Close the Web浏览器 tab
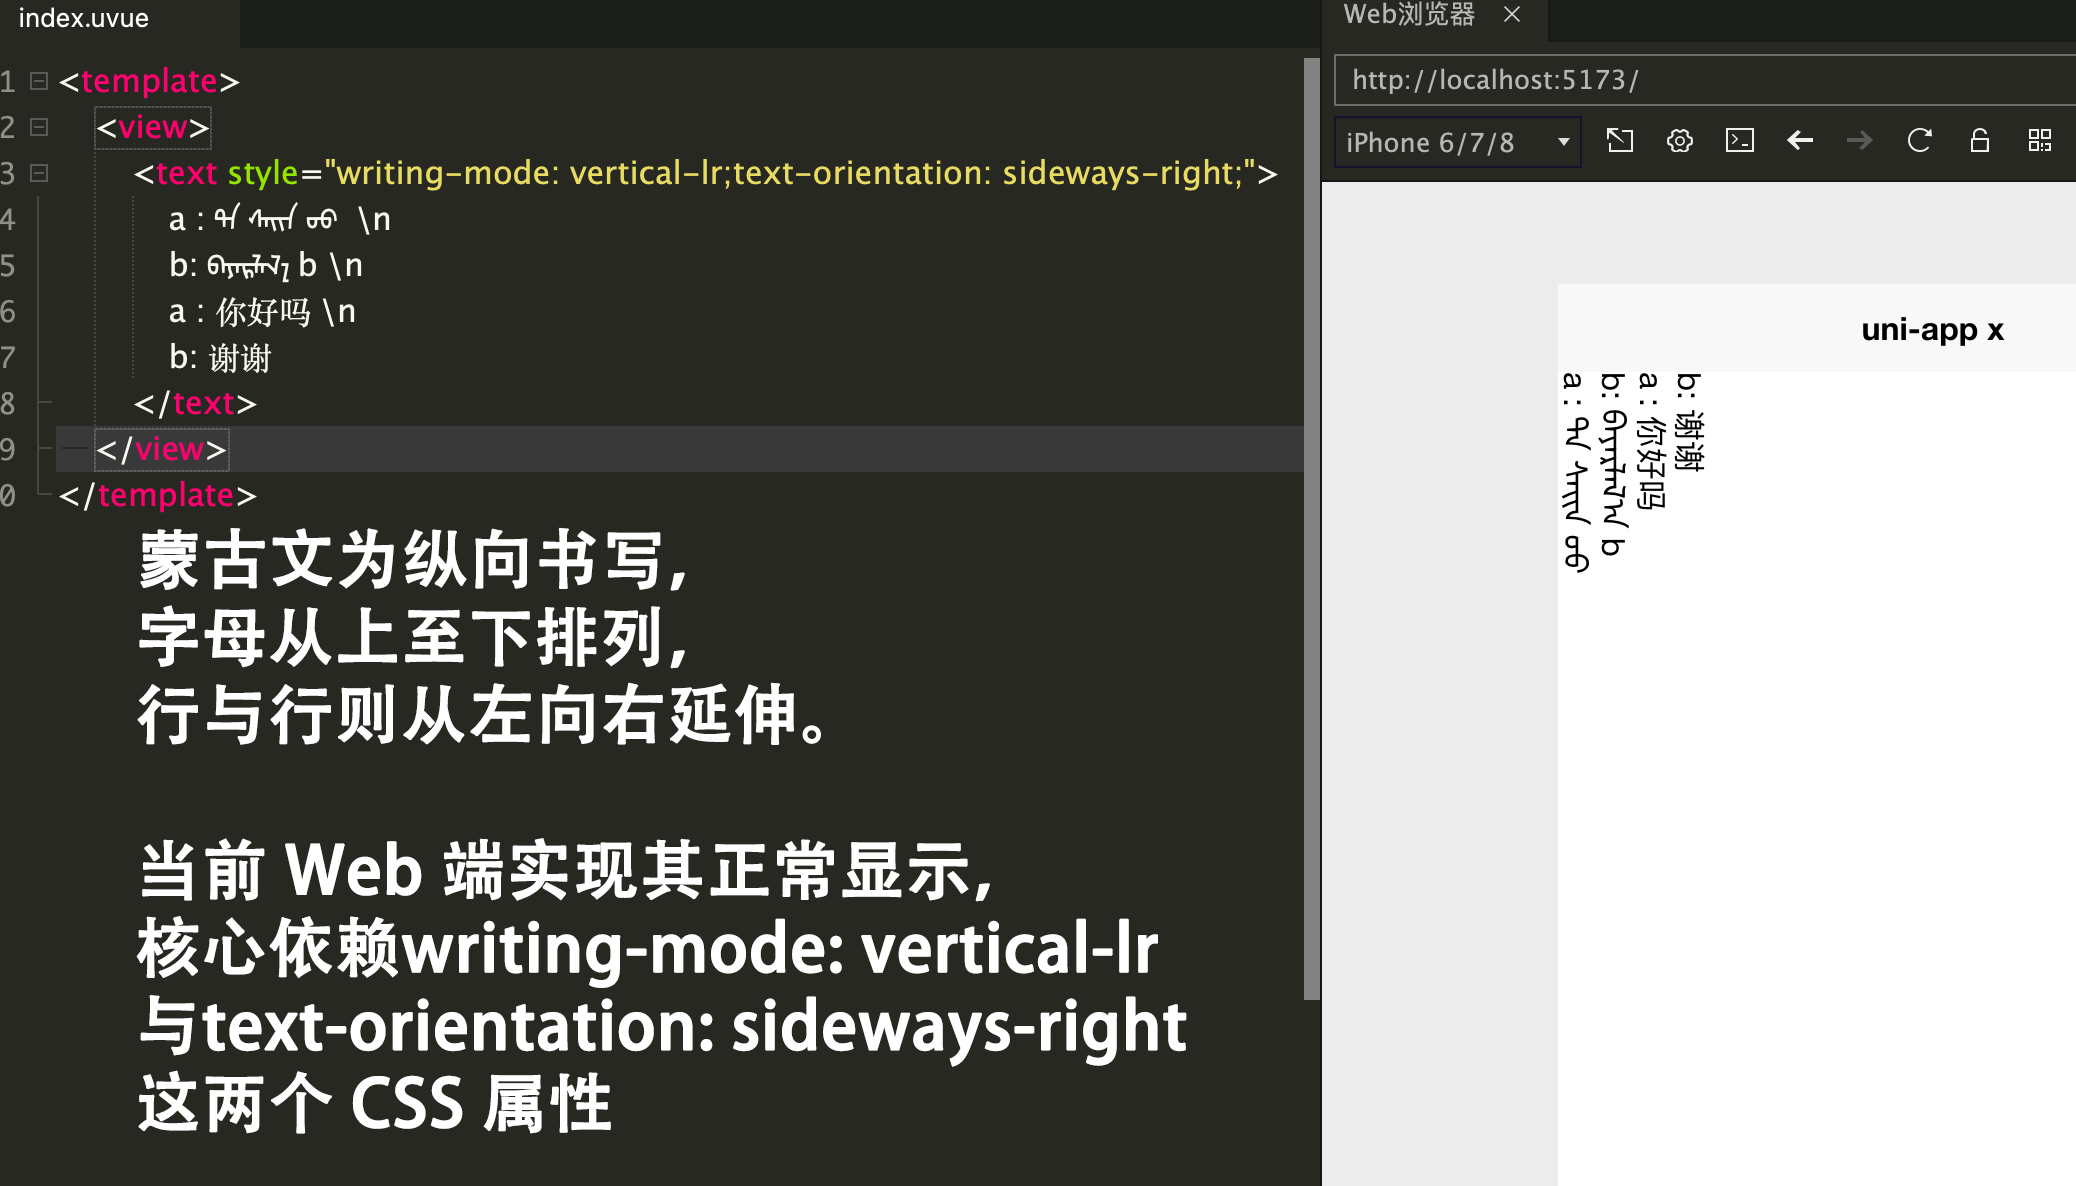Screen dimensions: 2076x1186 pyautogui.click(x=1512, y=15)
